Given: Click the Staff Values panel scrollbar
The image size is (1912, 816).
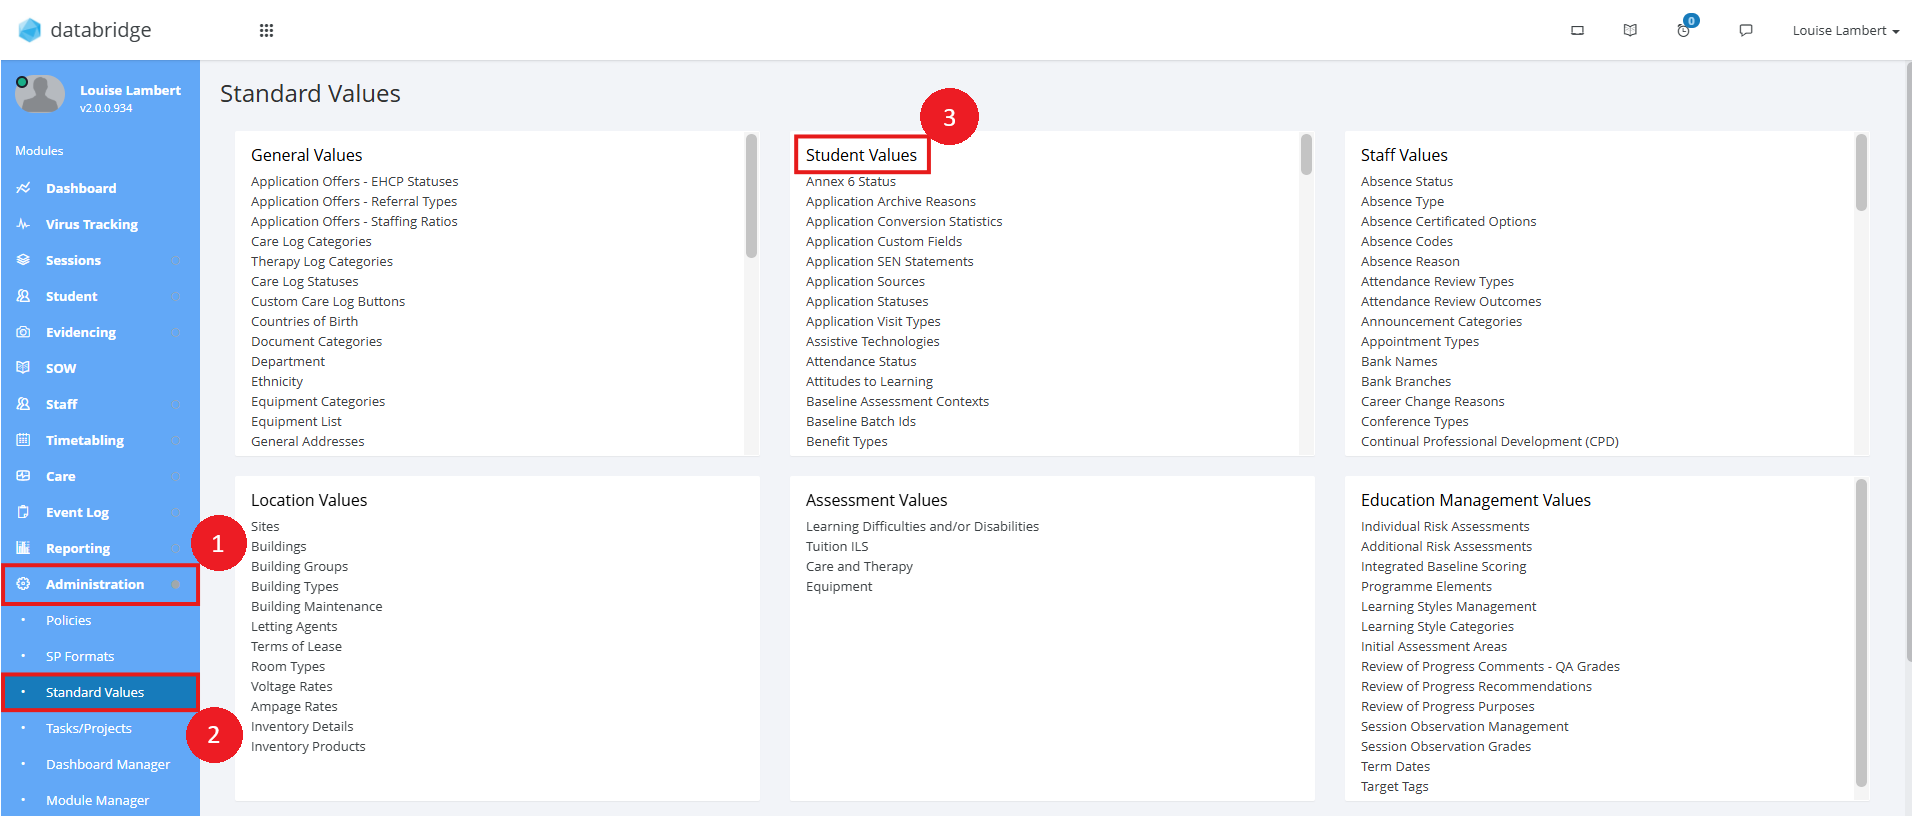Looking at the screenshot, I should 1861,172.
